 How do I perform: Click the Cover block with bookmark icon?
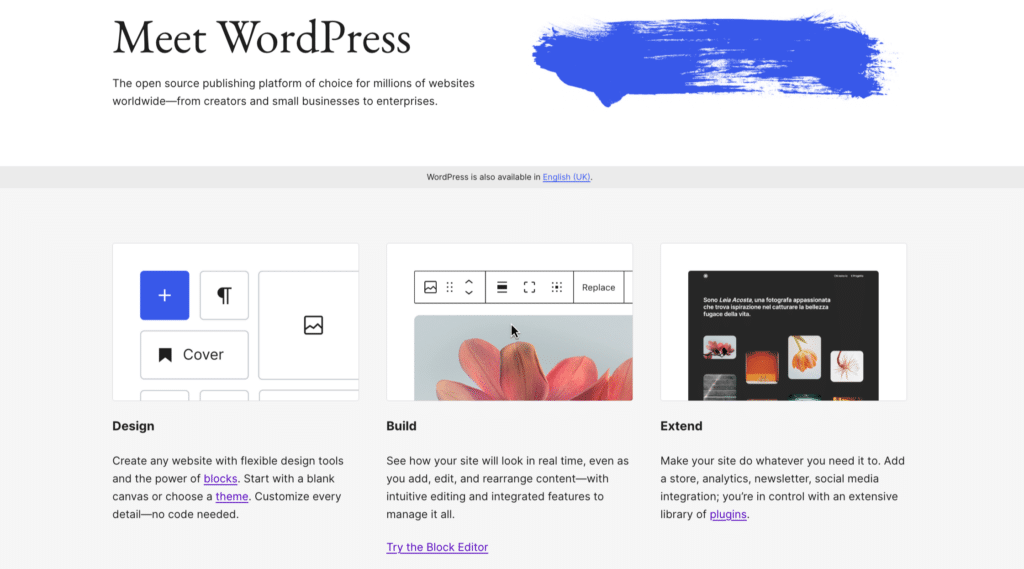coord(194,355)
